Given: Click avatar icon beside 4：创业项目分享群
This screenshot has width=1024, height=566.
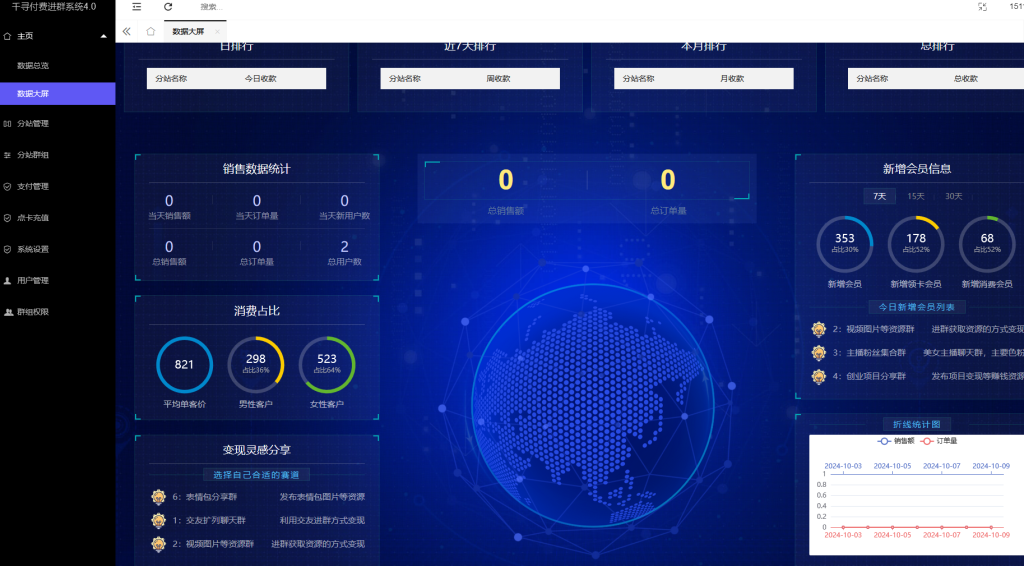Looking at the screenshot, I should tap(818, 376).
